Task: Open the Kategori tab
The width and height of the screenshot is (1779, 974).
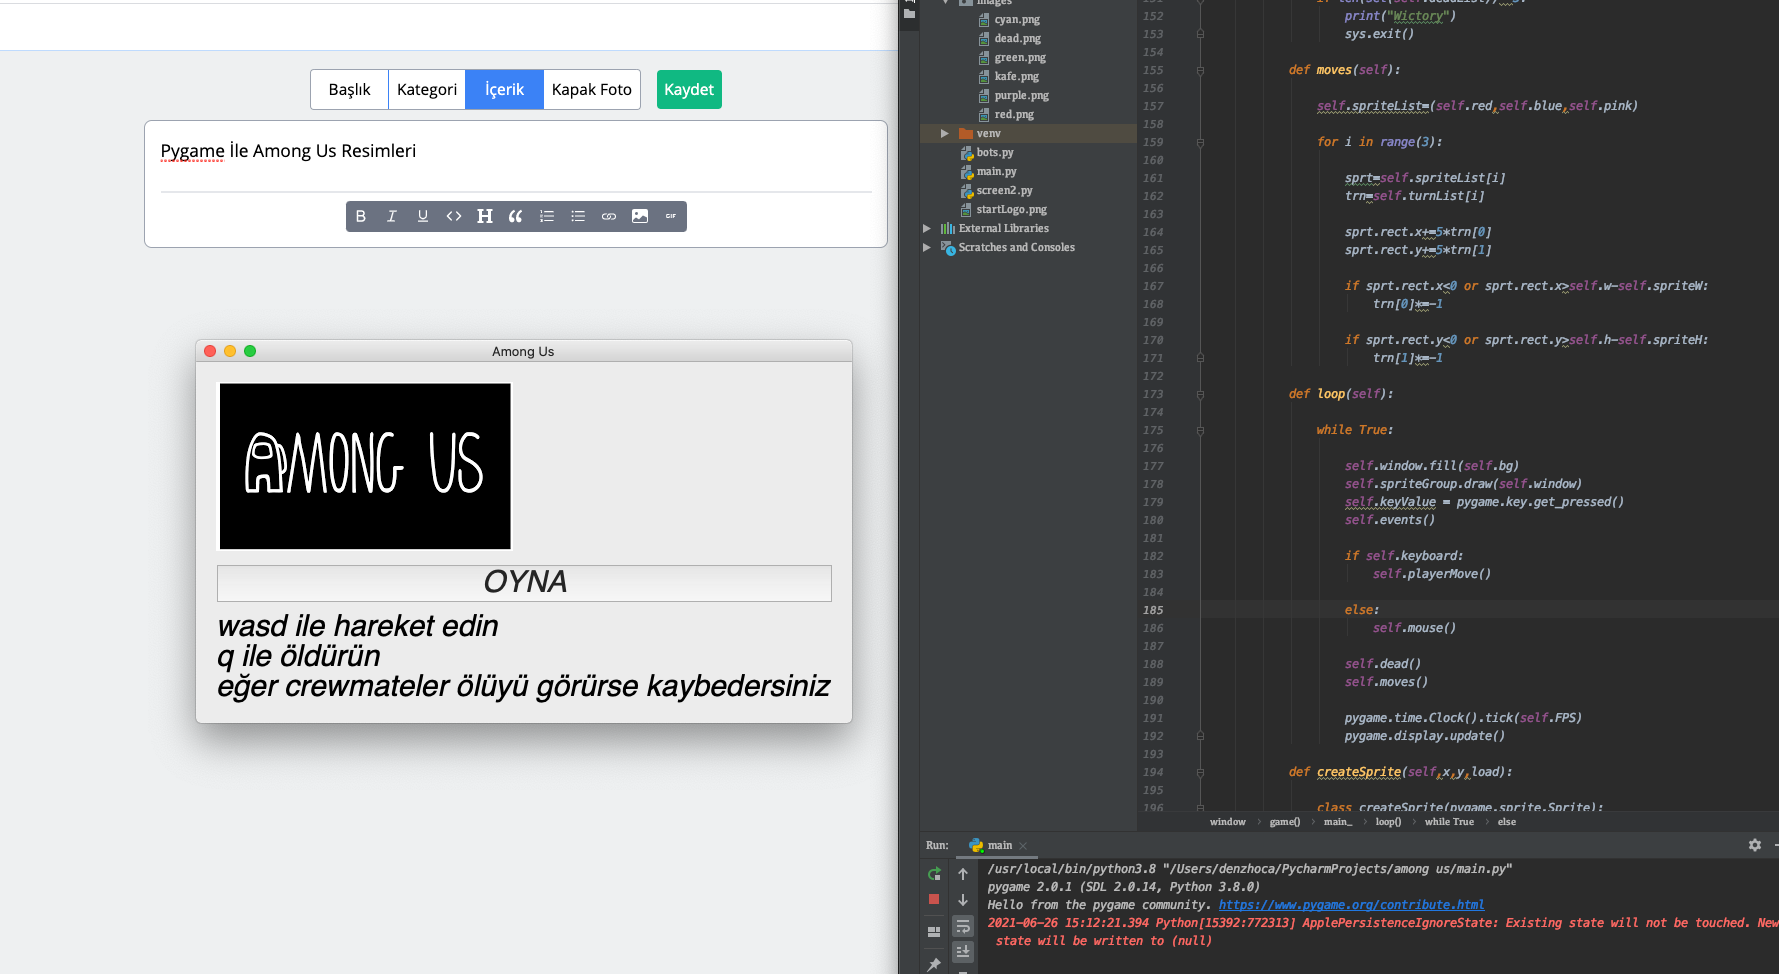Action: coord(427,89)
